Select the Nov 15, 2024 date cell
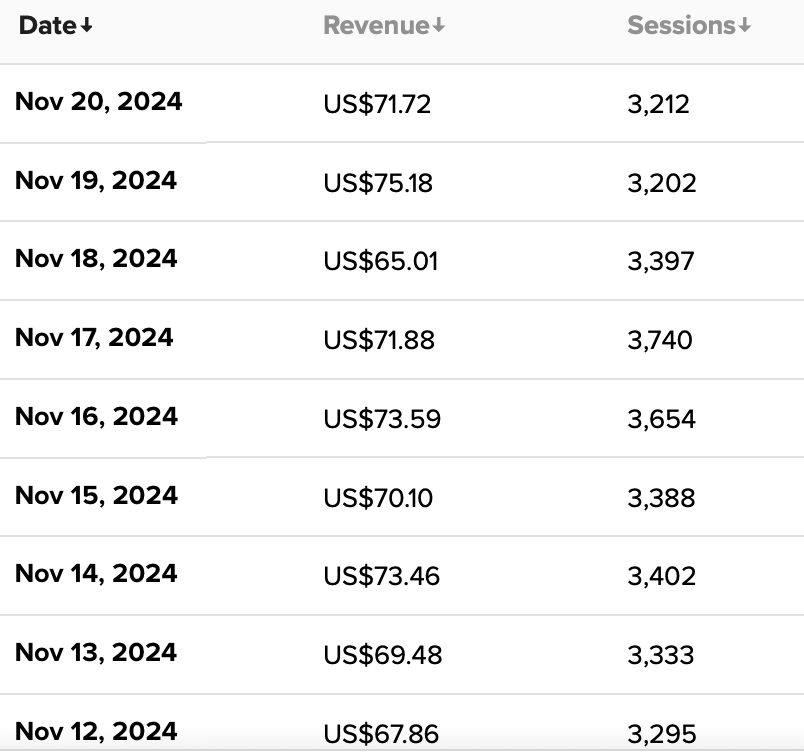This screenshot has height=752, width=804. (96, 495)
